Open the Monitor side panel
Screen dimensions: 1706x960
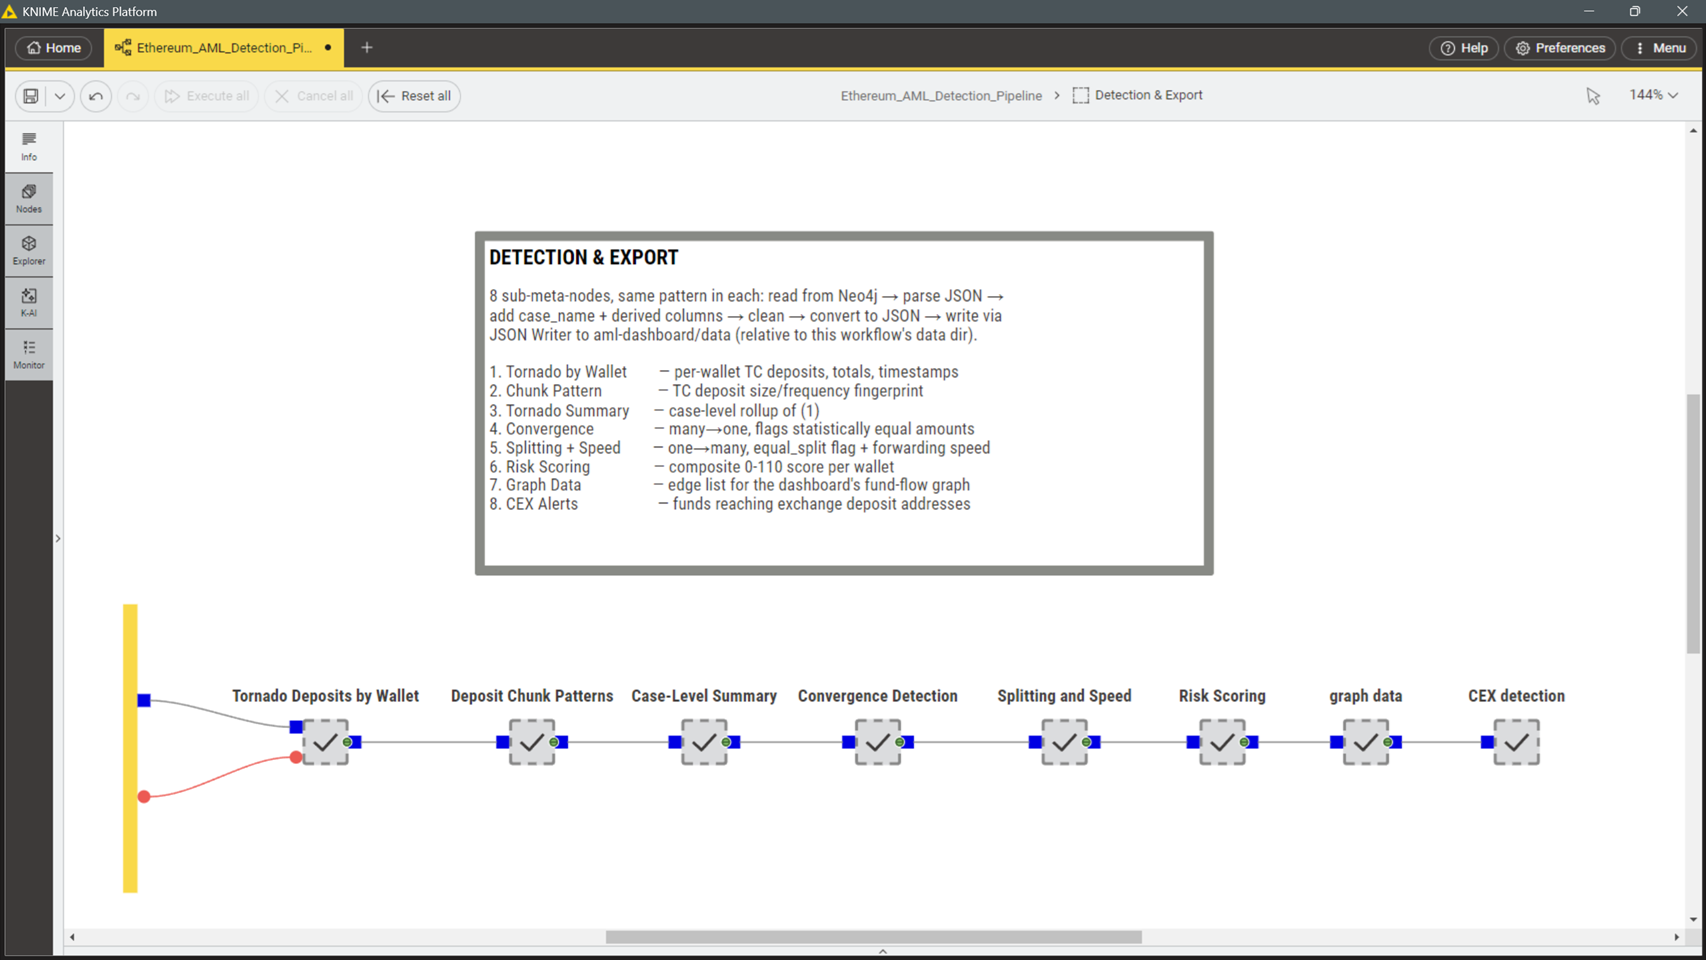click(x=29, y=354)
